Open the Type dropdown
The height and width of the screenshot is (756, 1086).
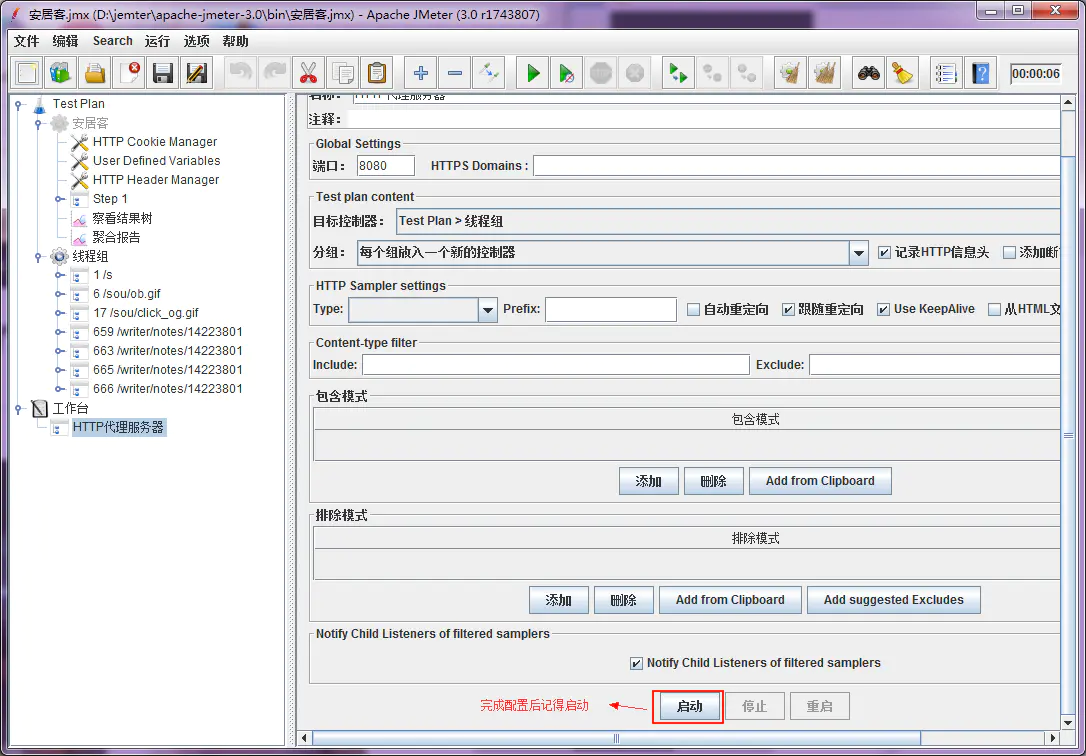(x=488, y=310)
